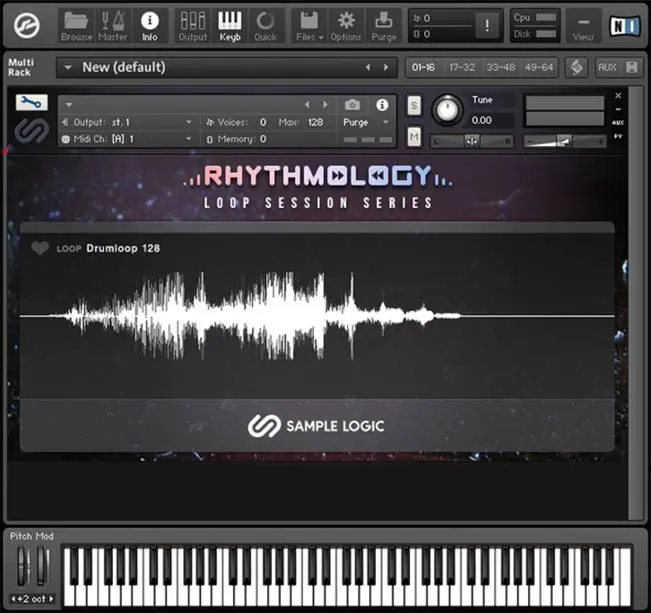Image resolution: width=651 pixels, height=613 pixels.
Task: Open the KSP multi script editor icon
Action: point(577,67)
